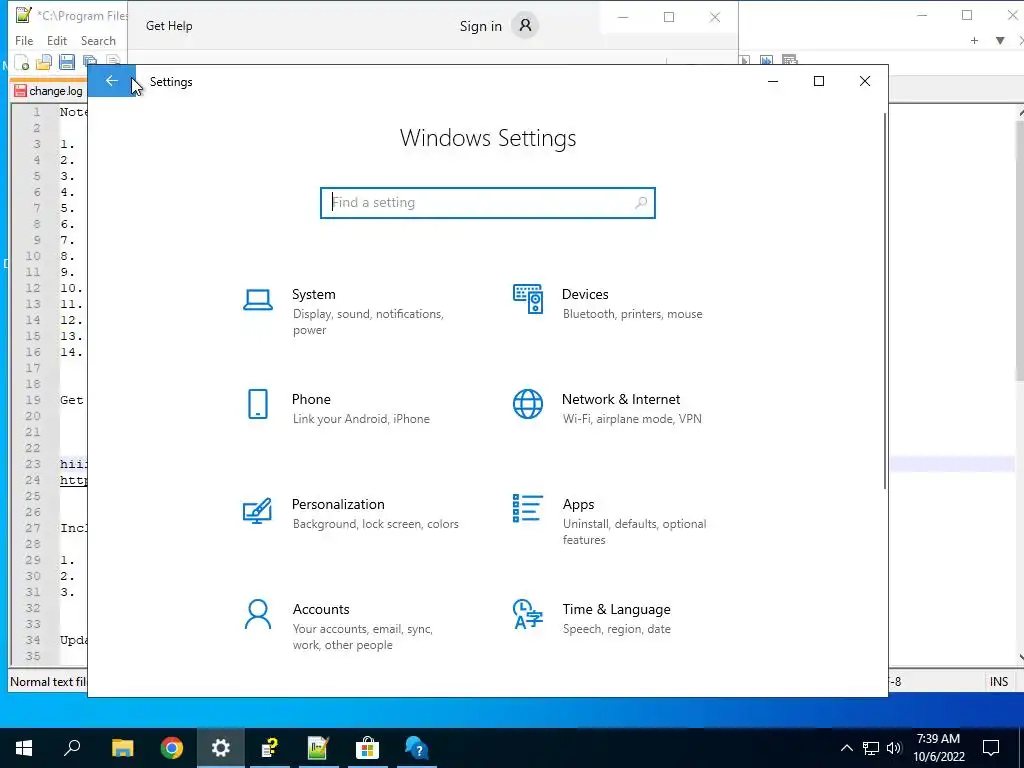The width and height of the screenshot is (1024, 768).
Task: Click INS indicator in Notepad++ status bar
Action: (x=999, y=682)
